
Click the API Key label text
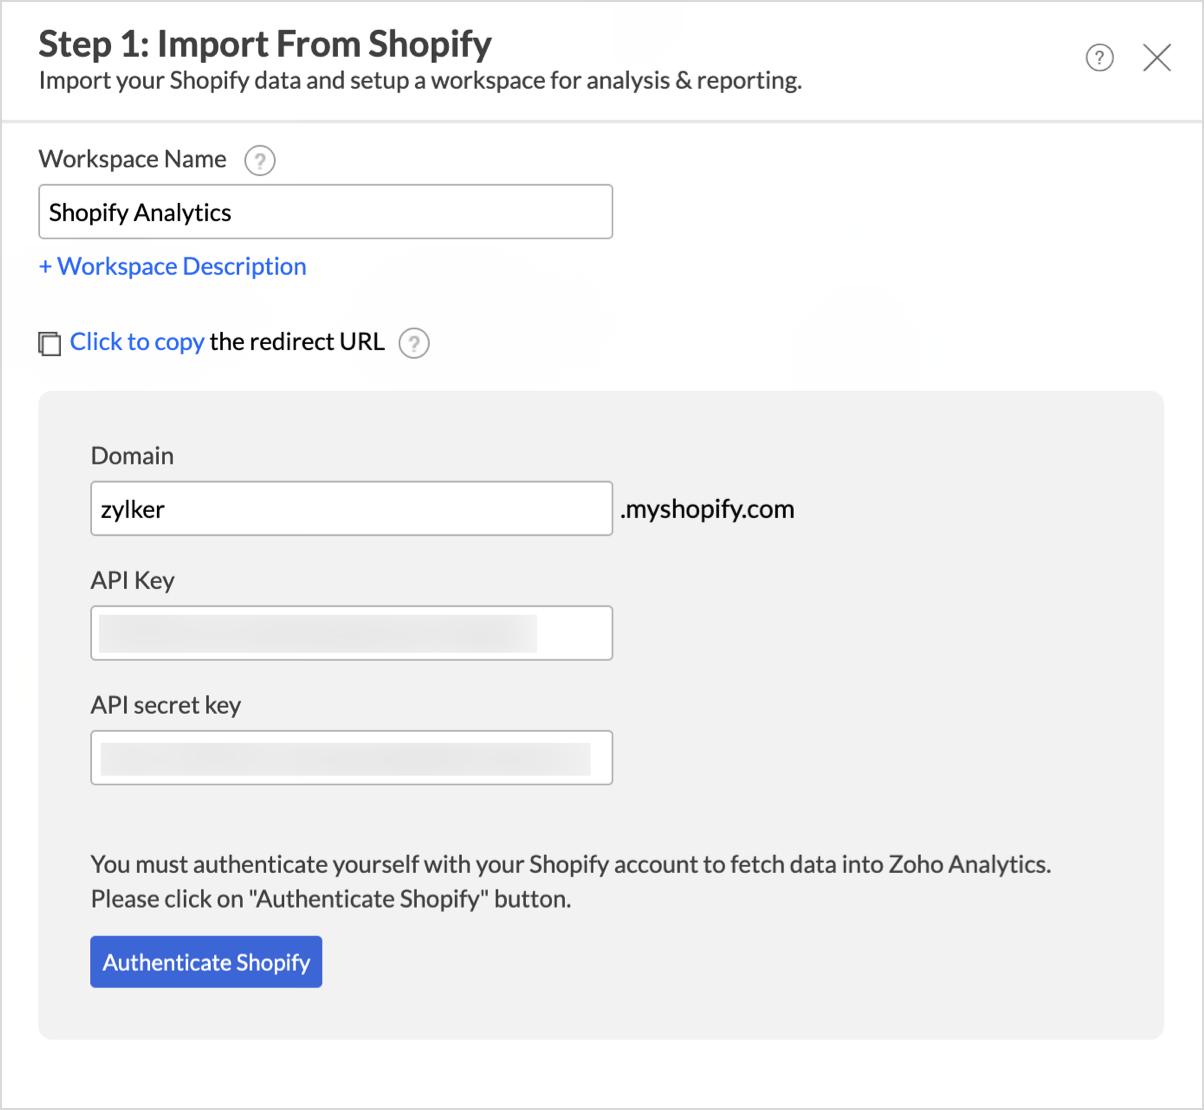click(x=132, y=581)
